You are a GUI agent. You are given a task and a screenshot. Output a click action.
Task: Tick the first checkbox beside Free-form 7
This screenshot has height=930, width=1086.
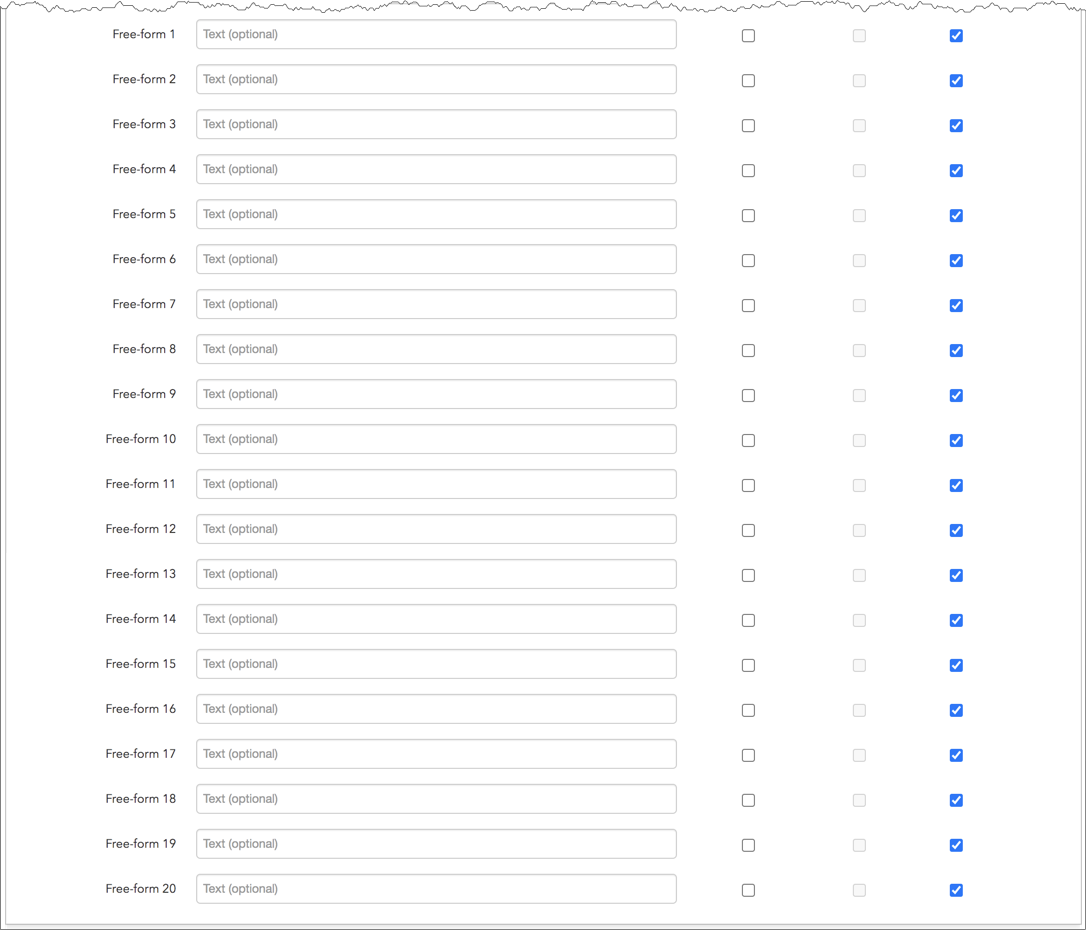748,306
